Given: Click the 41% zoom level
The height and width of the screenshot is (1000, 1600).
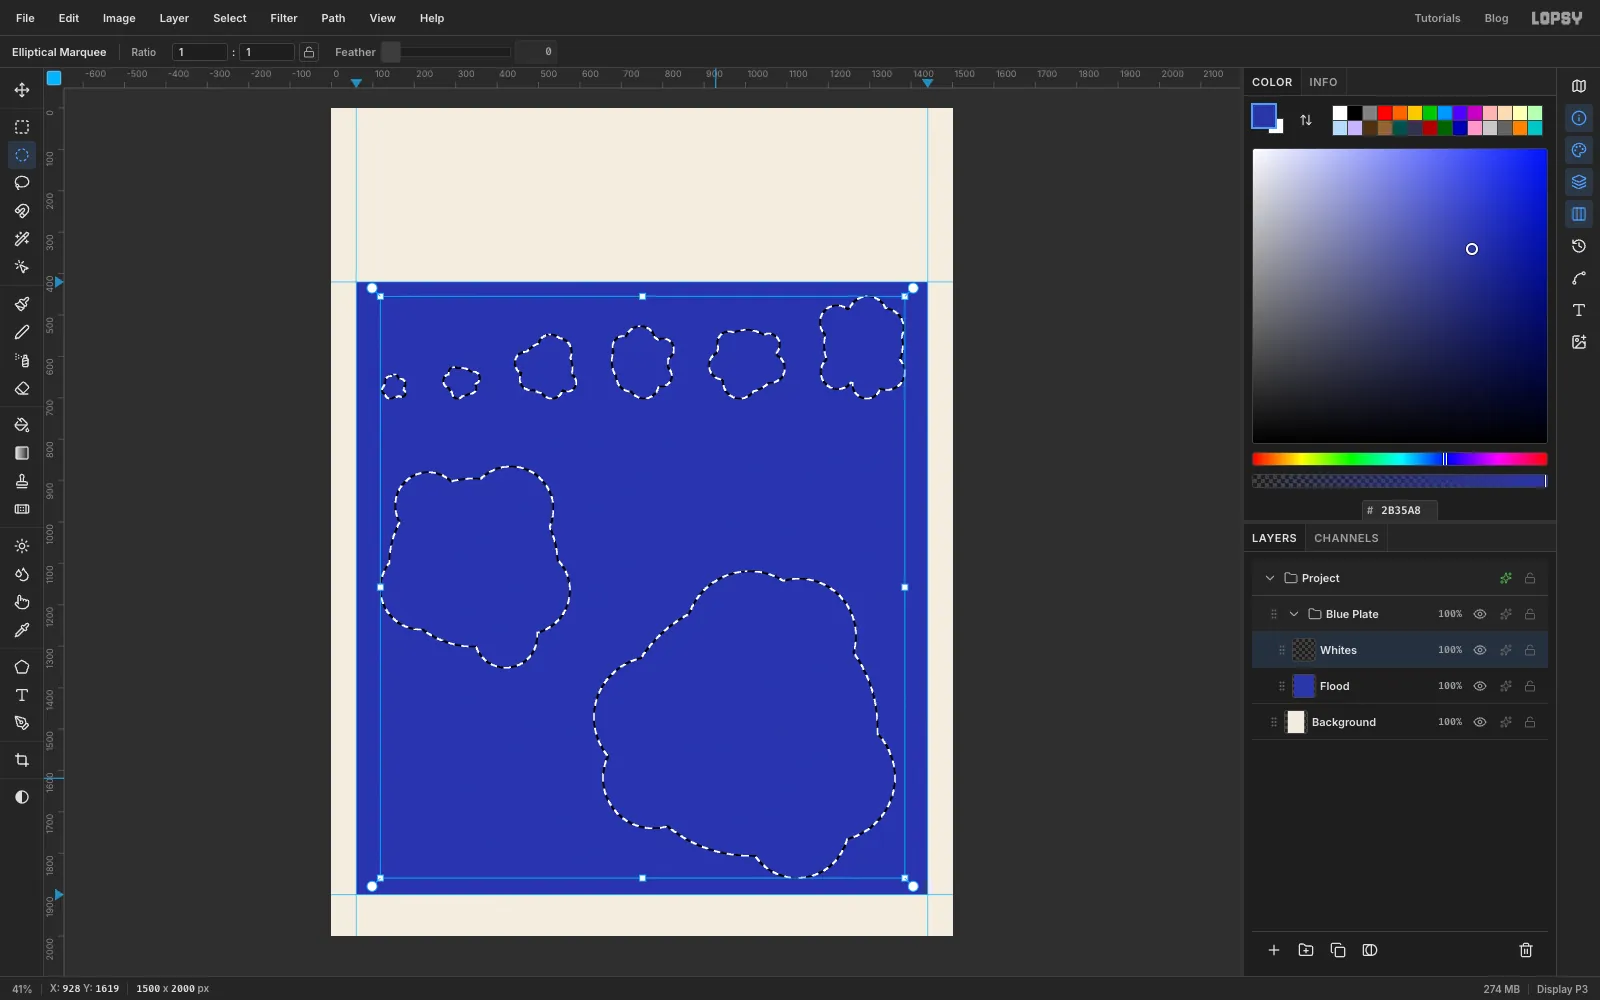Looking at the screenshot, I should 22,989.
